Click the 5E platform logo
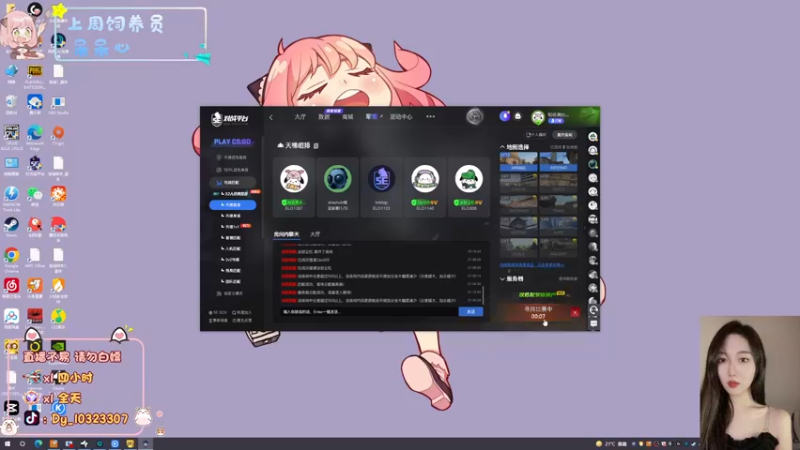This screenshot has height=450, width=800. 230,118
